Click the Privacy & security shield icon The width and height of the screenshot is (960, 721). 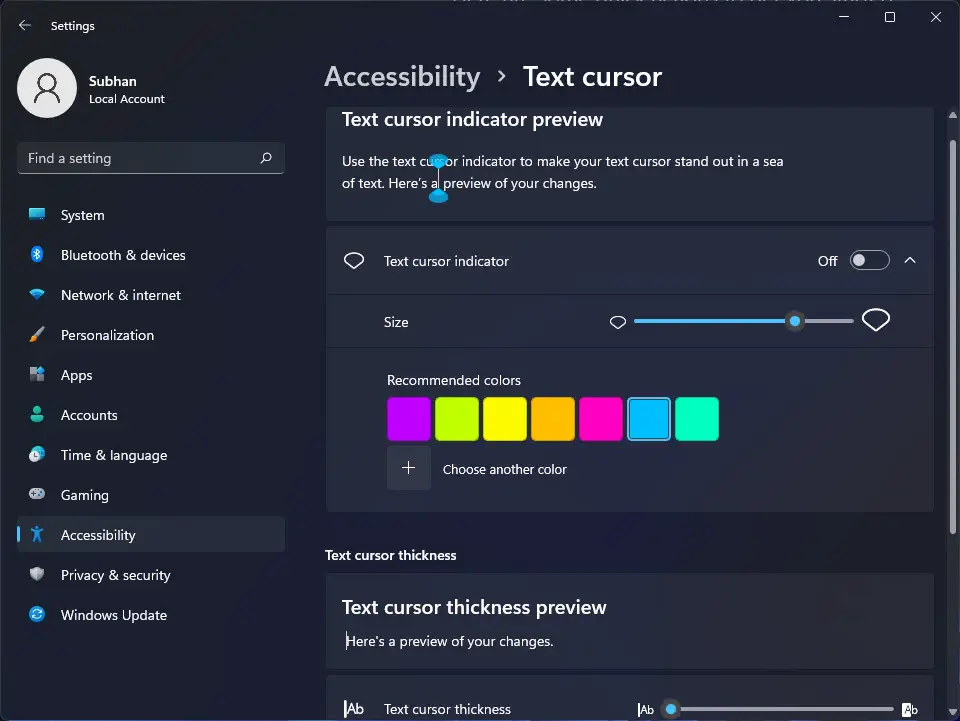(37, 575)
